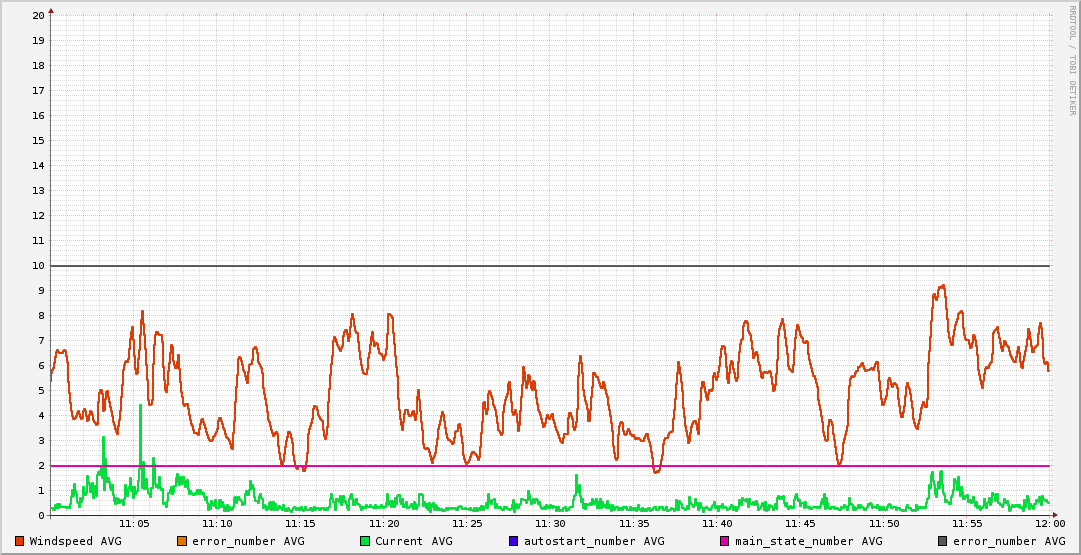Click the 20 value on the y-axis
The image size is (1081, 555).
tap(38, 15)
